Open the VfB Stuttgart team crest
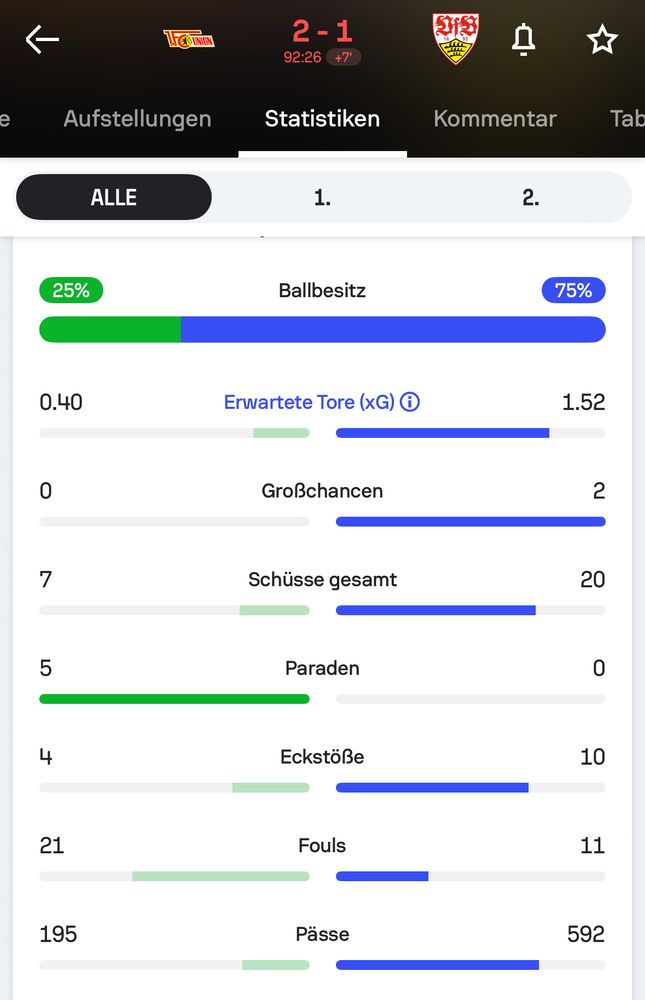Viewport: 645px width, 1000px height. click(456, 40)
